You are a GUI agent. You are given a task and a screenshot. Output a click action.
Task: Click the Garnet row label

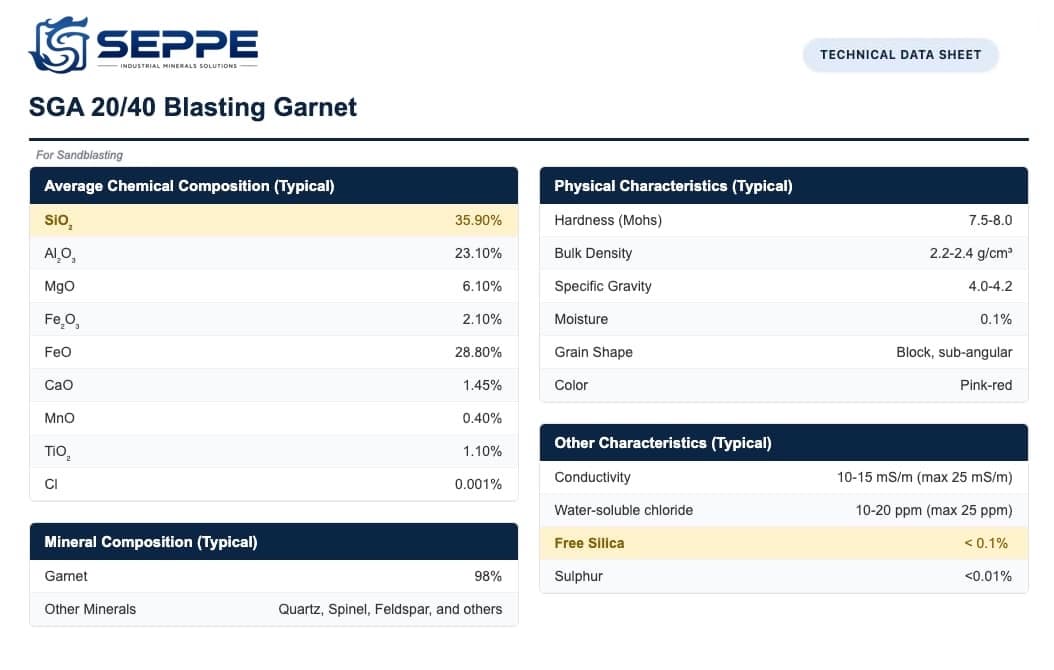[66, 576]
